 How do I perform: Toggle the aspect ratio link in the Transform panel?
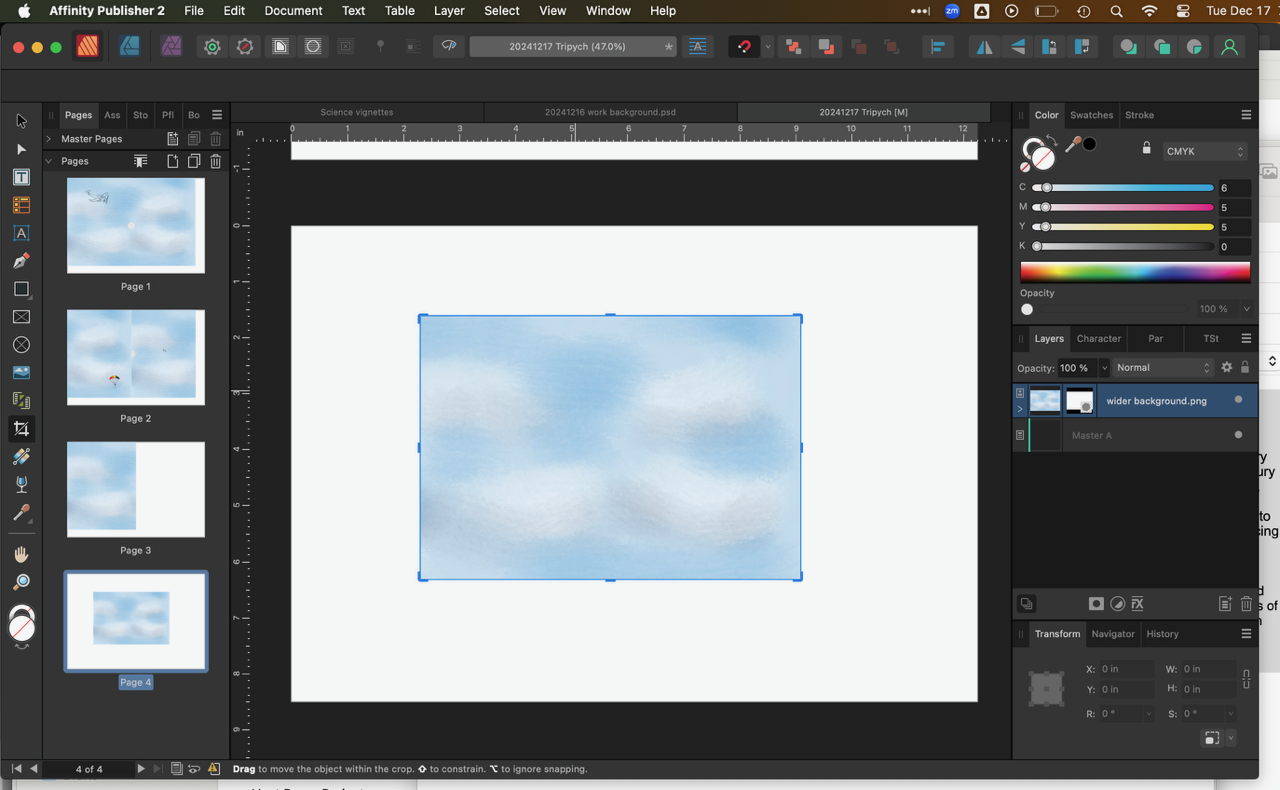coord(1246,679)
